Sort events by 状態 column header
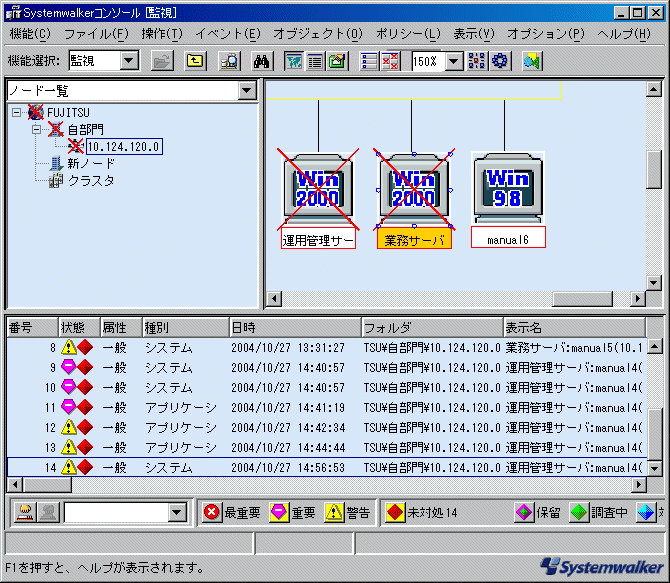Image resolution: width=670 pixels, height=583 pixels. (79, 328)
